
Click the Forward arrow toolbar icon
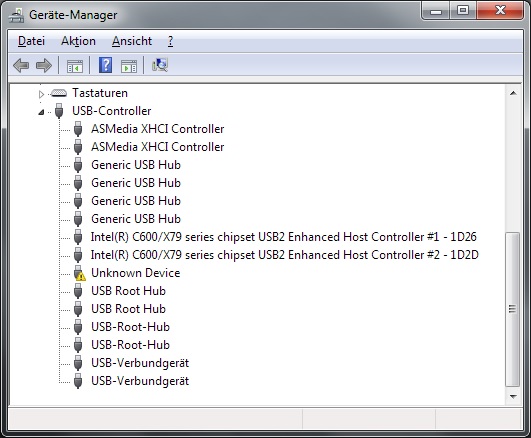tap(44, 65)
